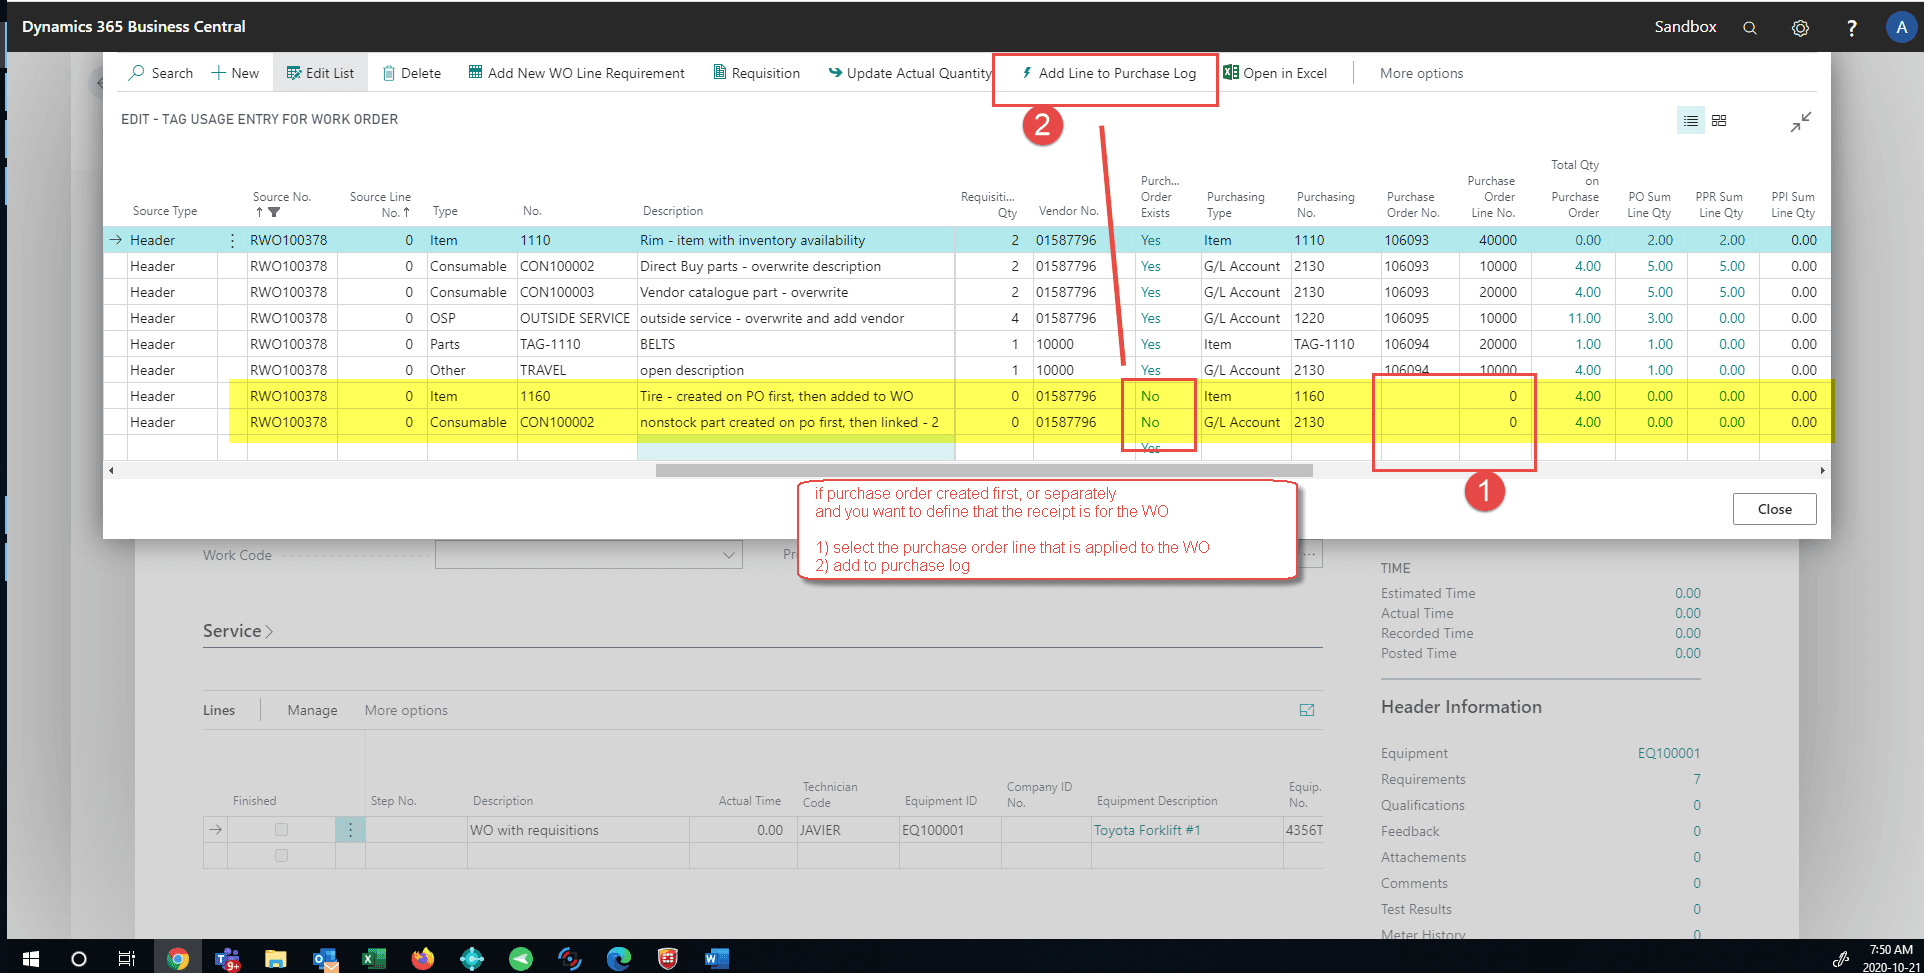
Task: Sort by Source Line No. column header
Action: pos(380,204)
